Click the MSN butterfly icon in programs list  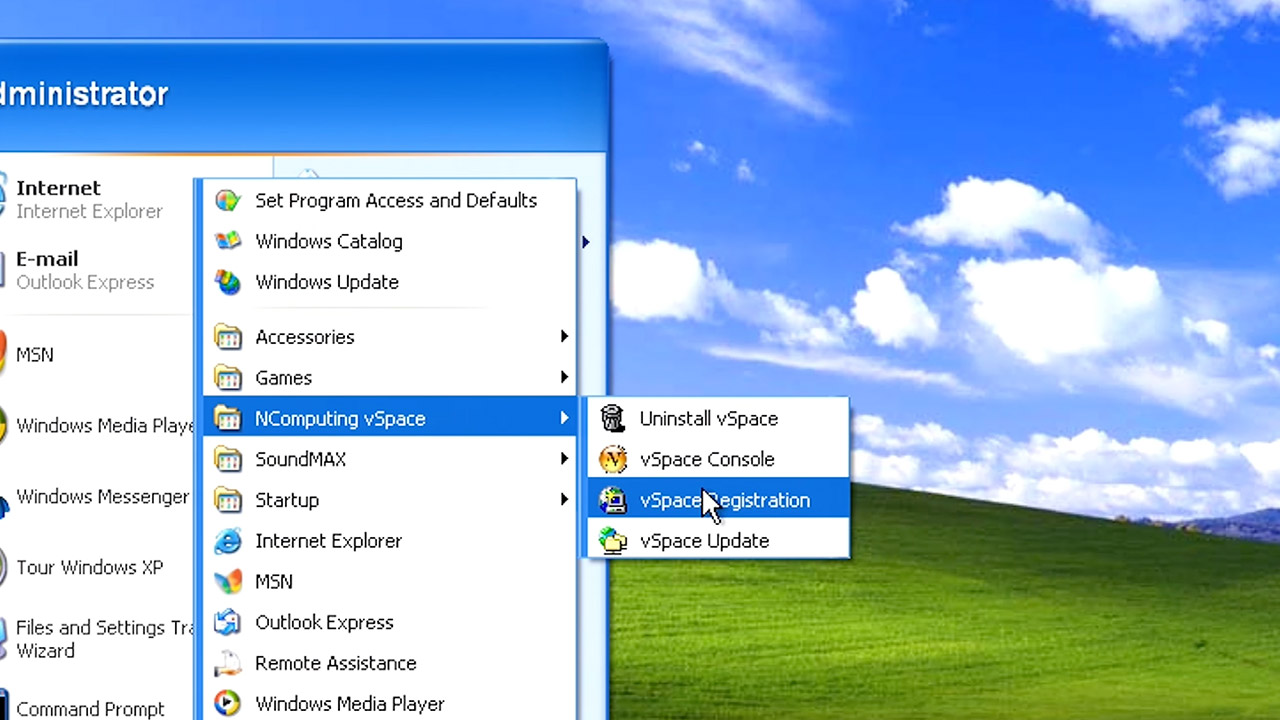228,582
